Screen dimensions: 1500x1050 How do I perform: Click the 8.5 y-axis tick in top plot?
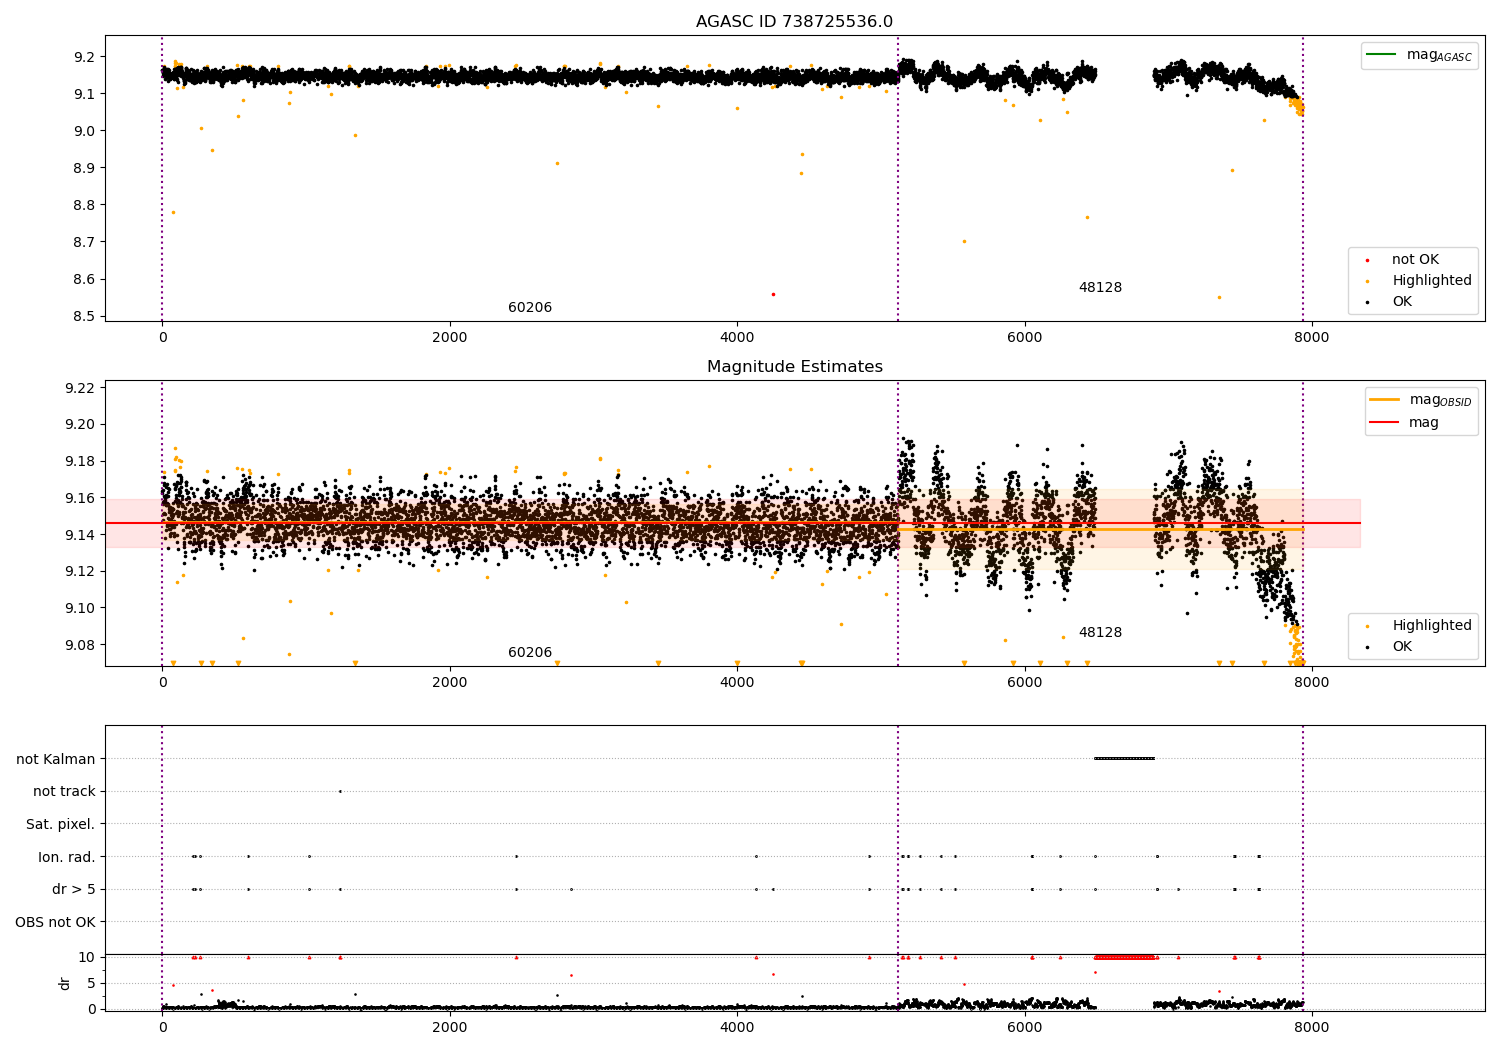point(85,317)
